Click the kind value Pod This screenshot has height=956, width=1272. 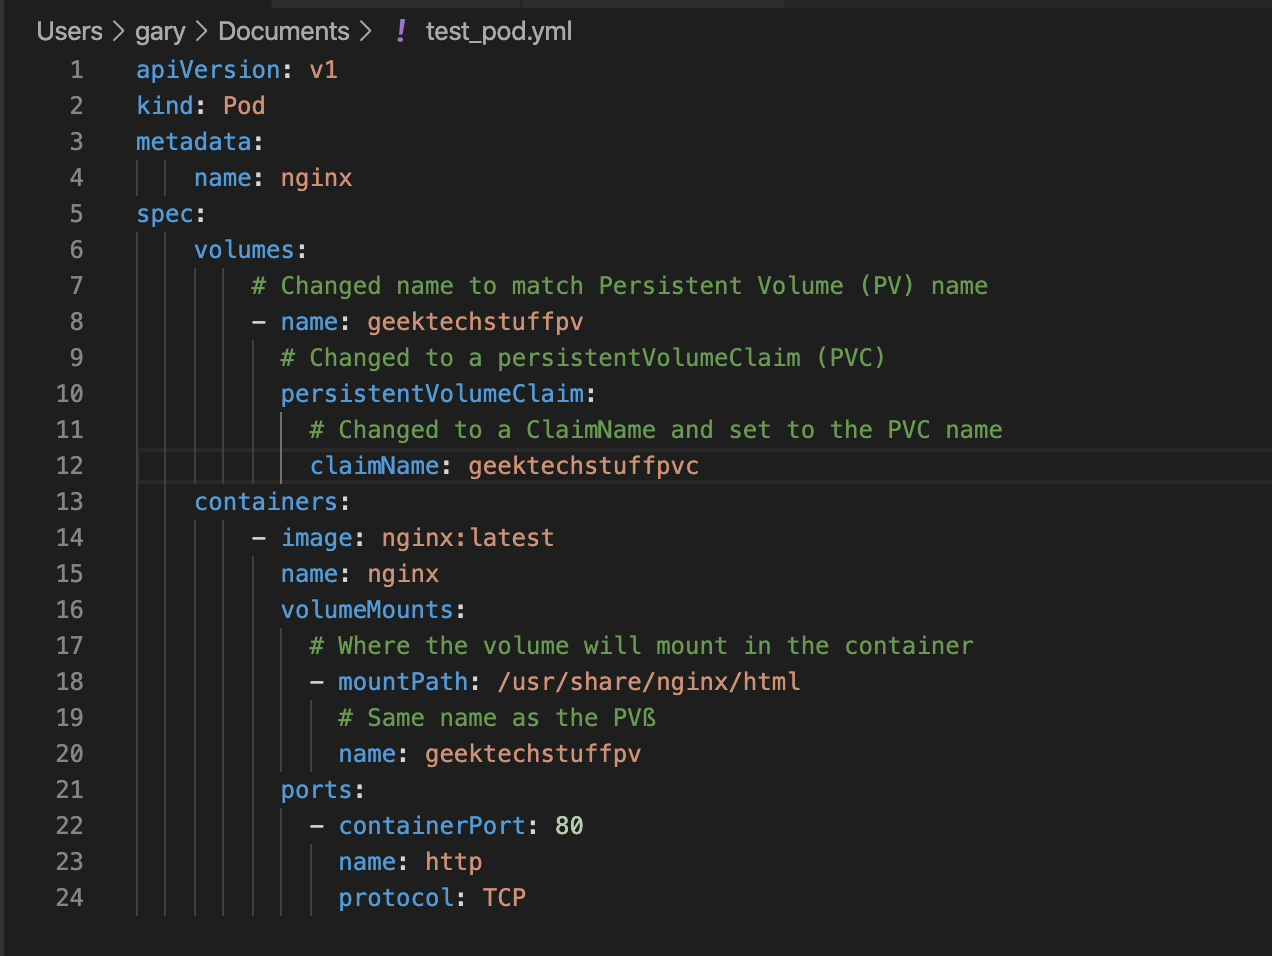(x=244, y=105)
